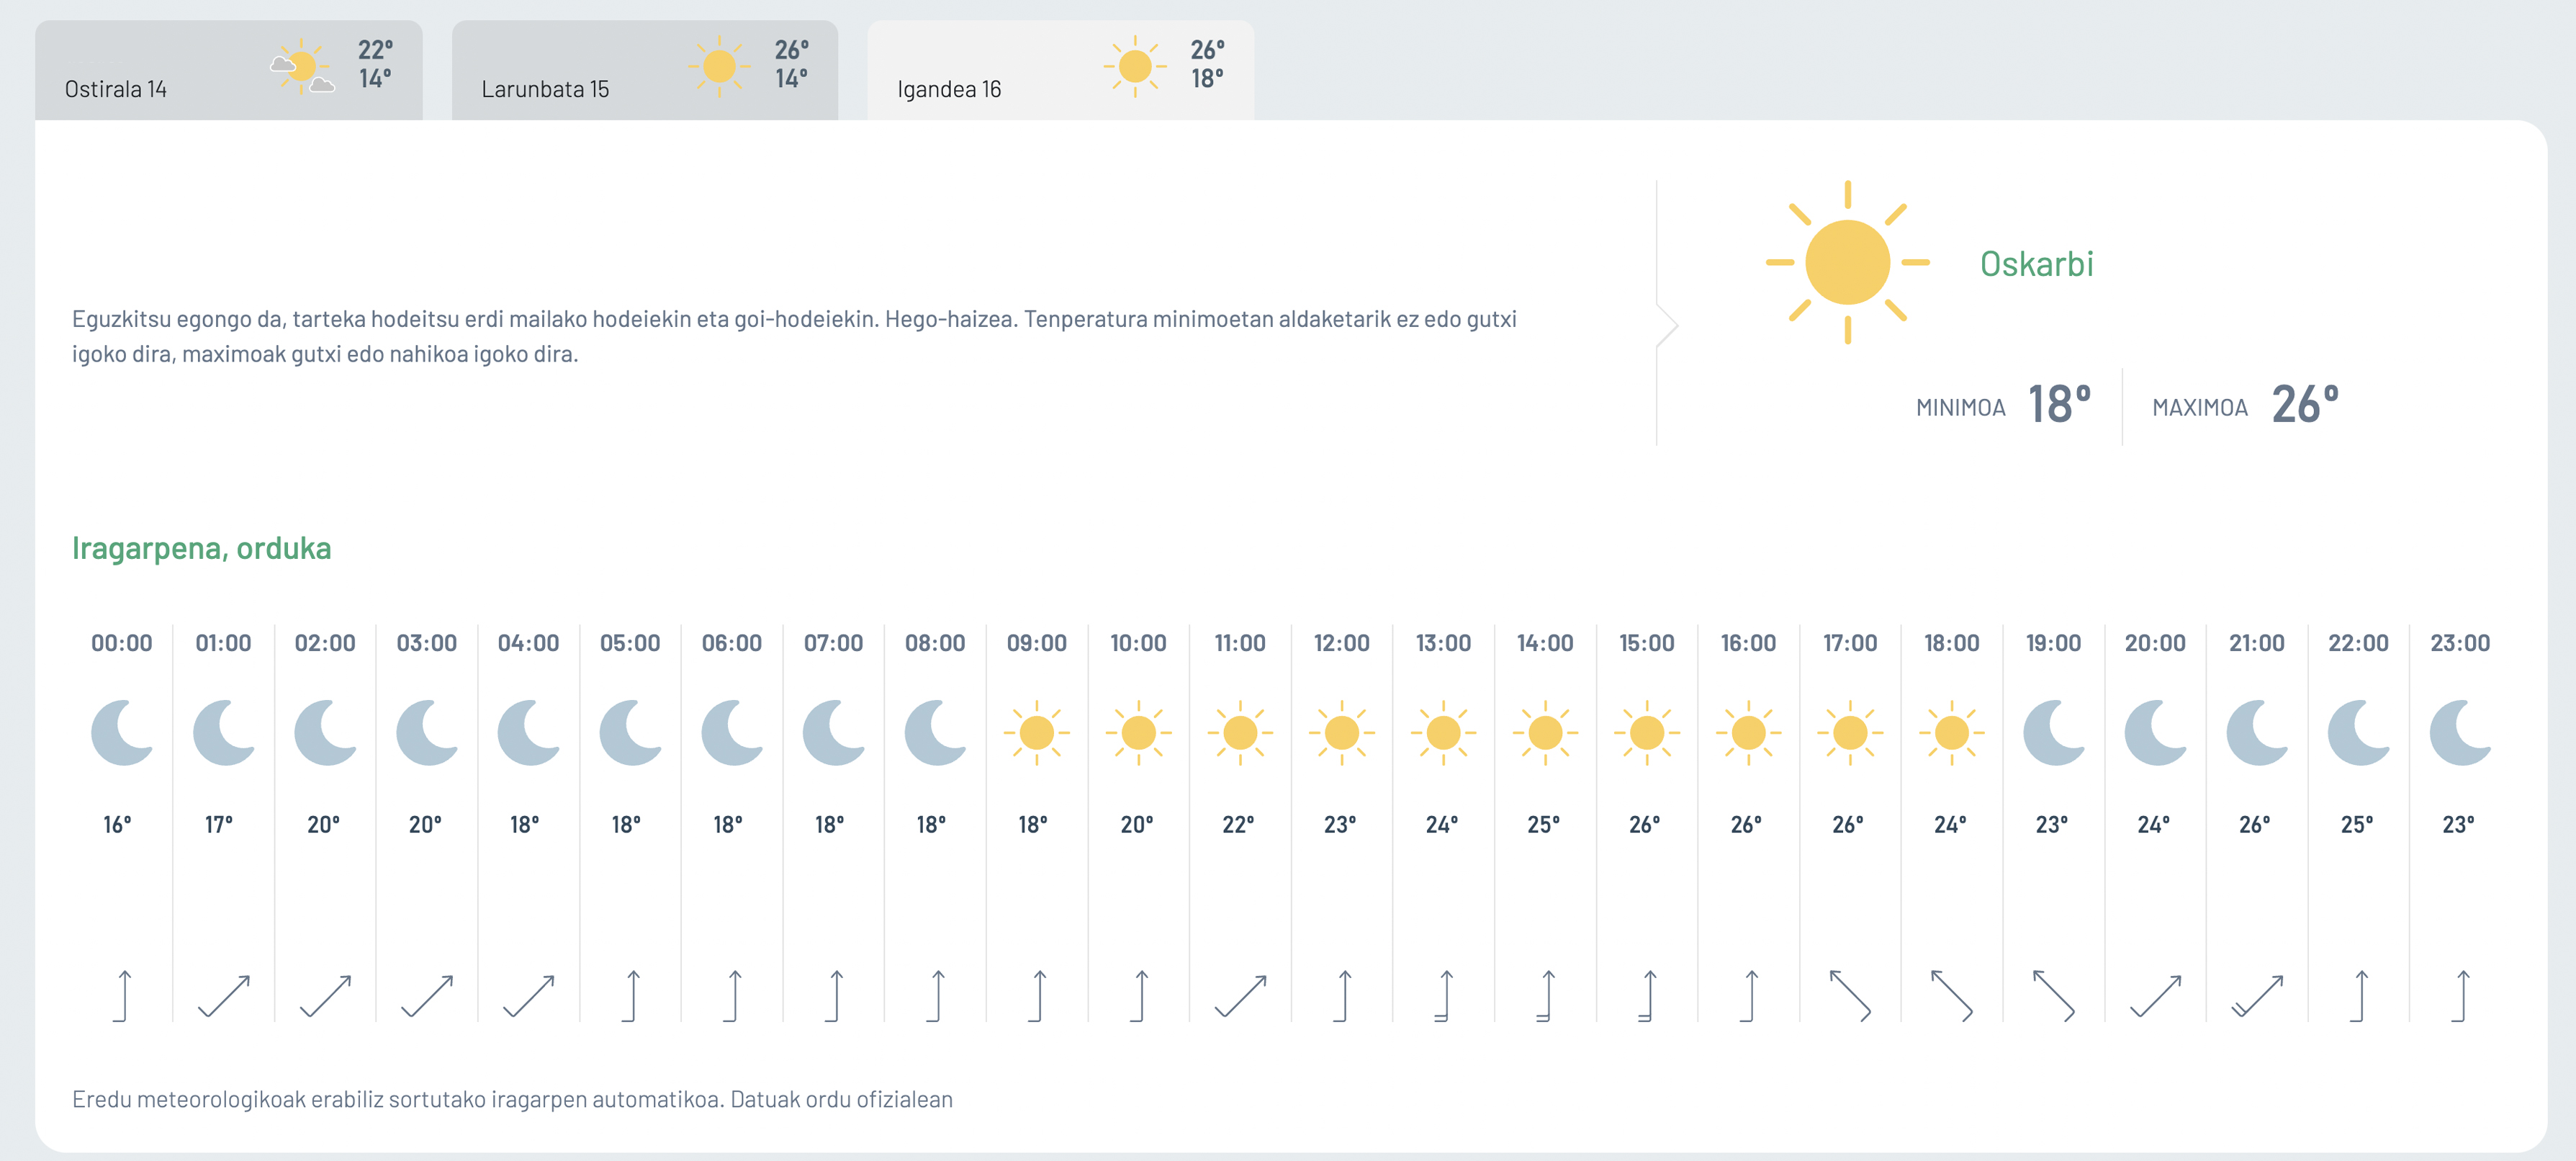
Task: Click the sun icon on Larunbata 15 tab
Action: [x=719, y=66]
